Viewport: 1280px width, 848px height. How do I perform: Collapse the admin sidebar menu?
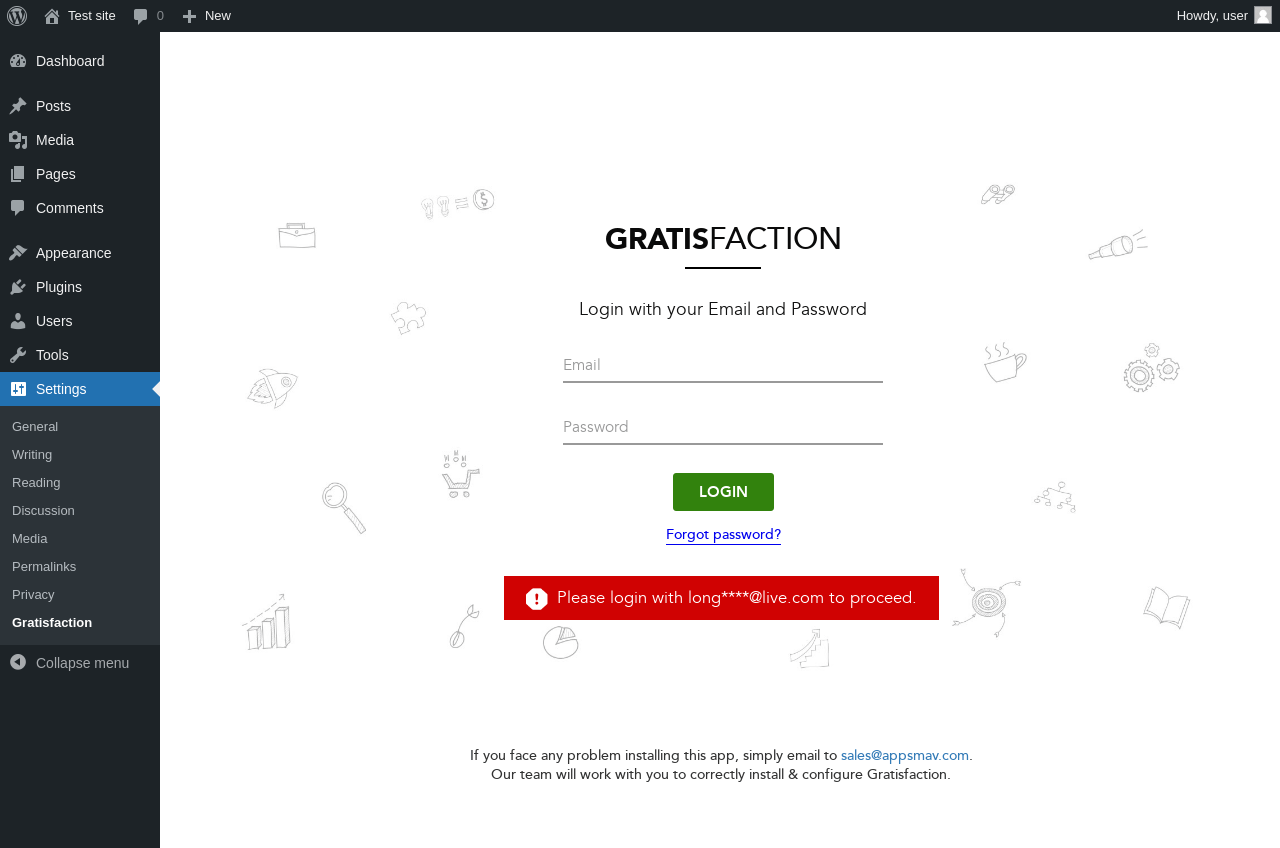[x=80, y=663]
